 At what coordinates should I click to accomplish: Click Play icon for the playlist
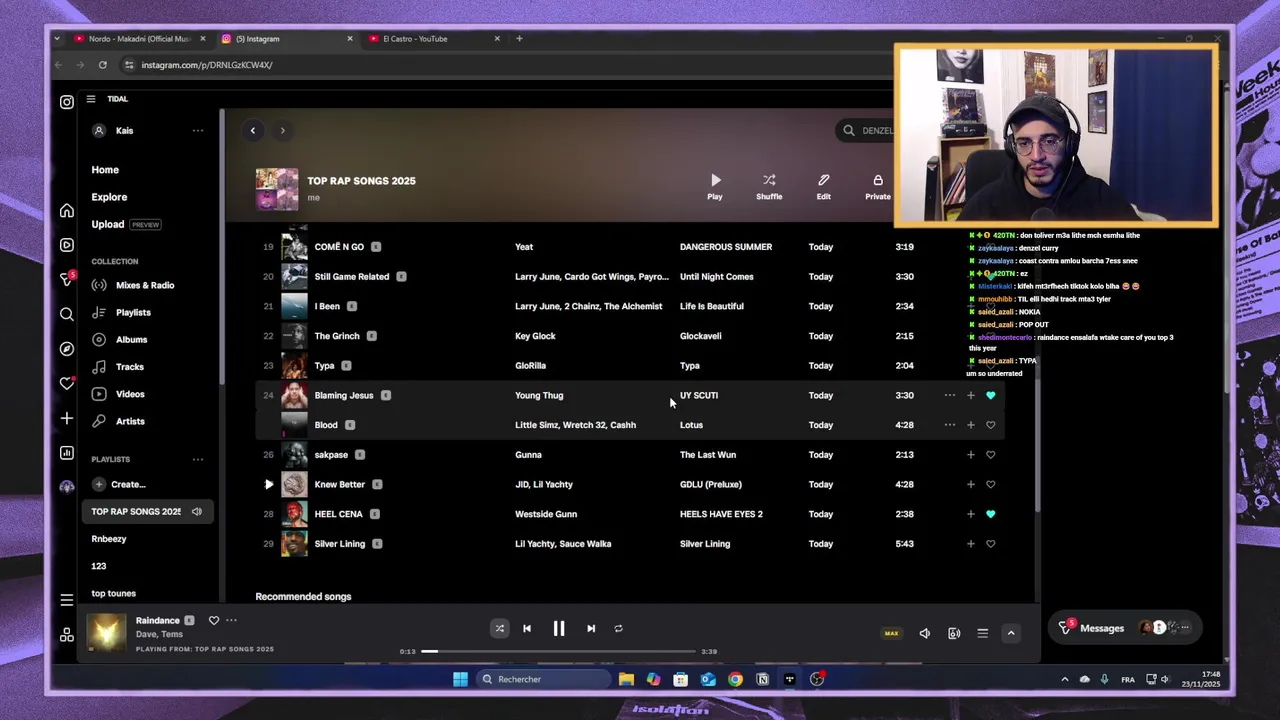coord(715,180)
